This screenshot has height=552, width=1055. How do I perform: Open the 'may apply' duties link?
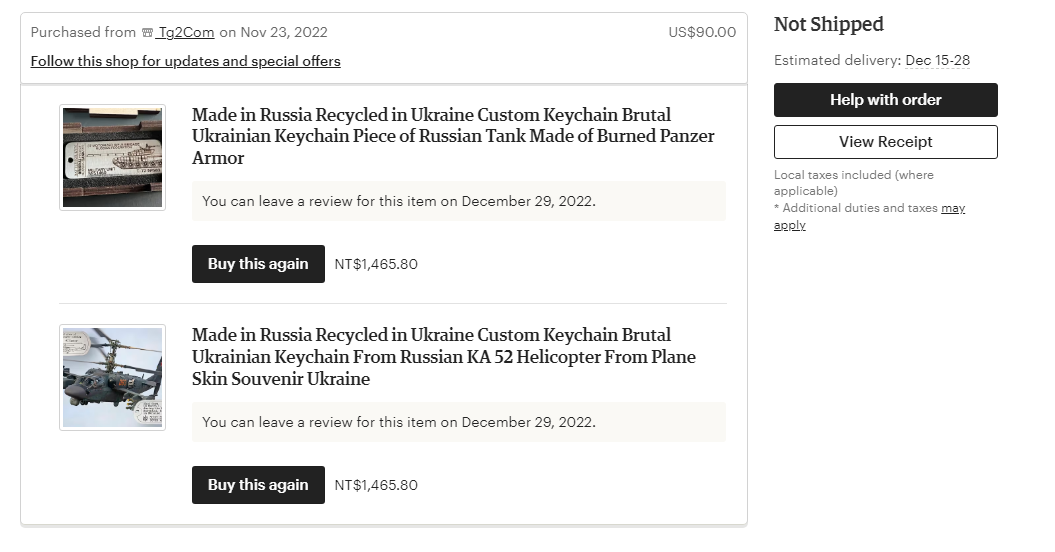tap(869, 217)
